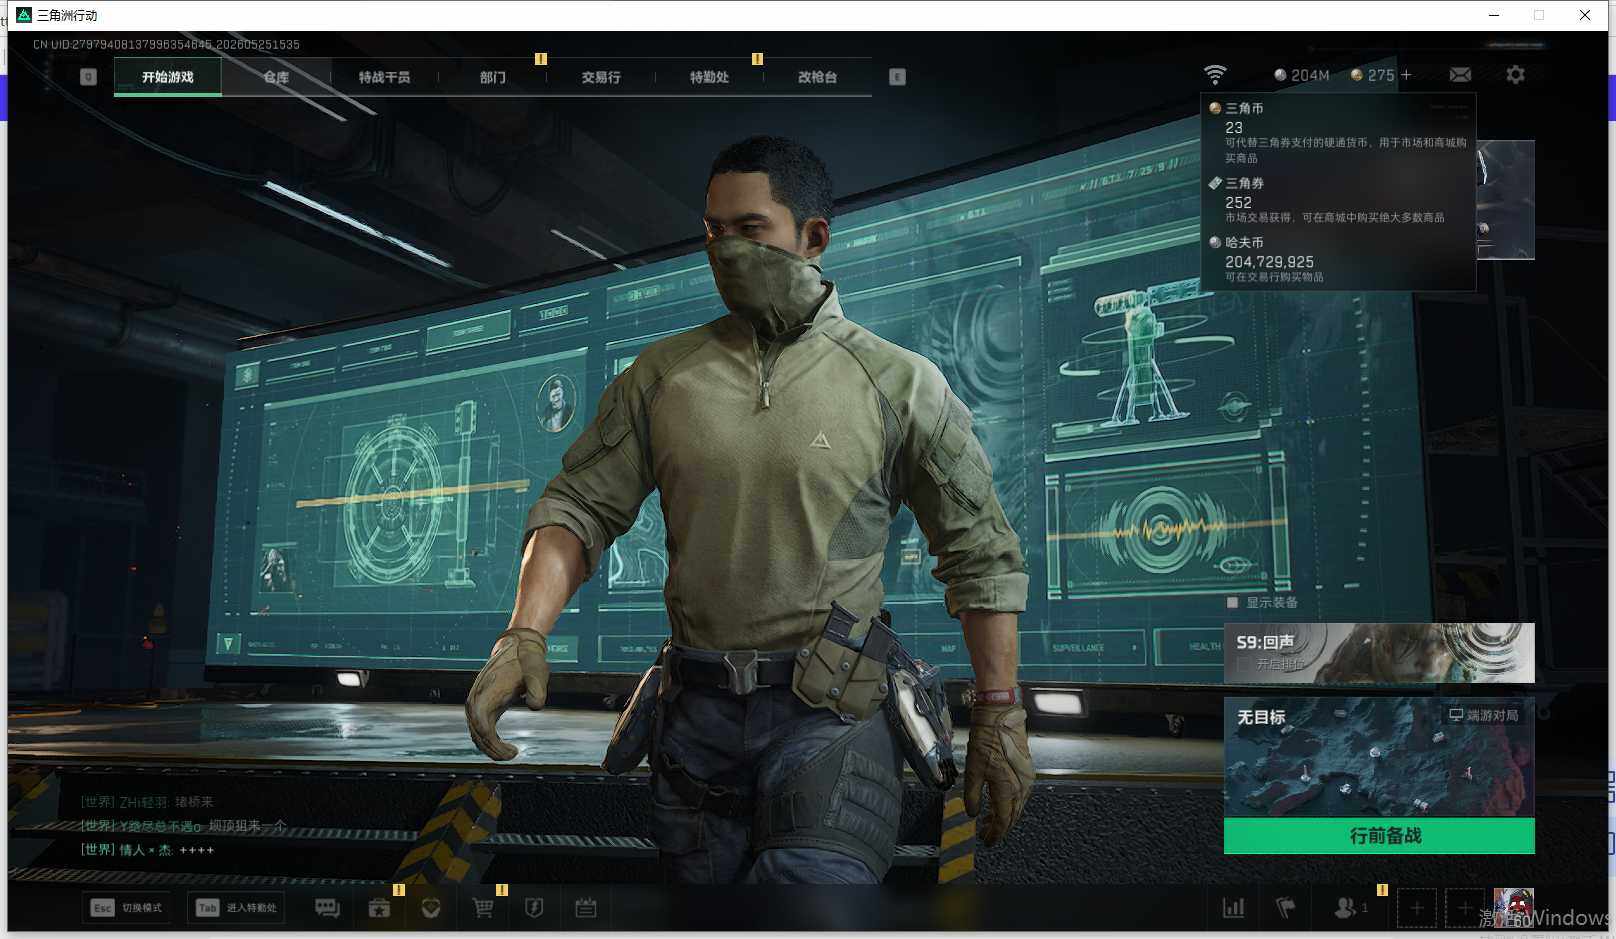
Task: Click the Tab 进入特勤处 button
Action: pyautogui.click(x=238, y=908)
